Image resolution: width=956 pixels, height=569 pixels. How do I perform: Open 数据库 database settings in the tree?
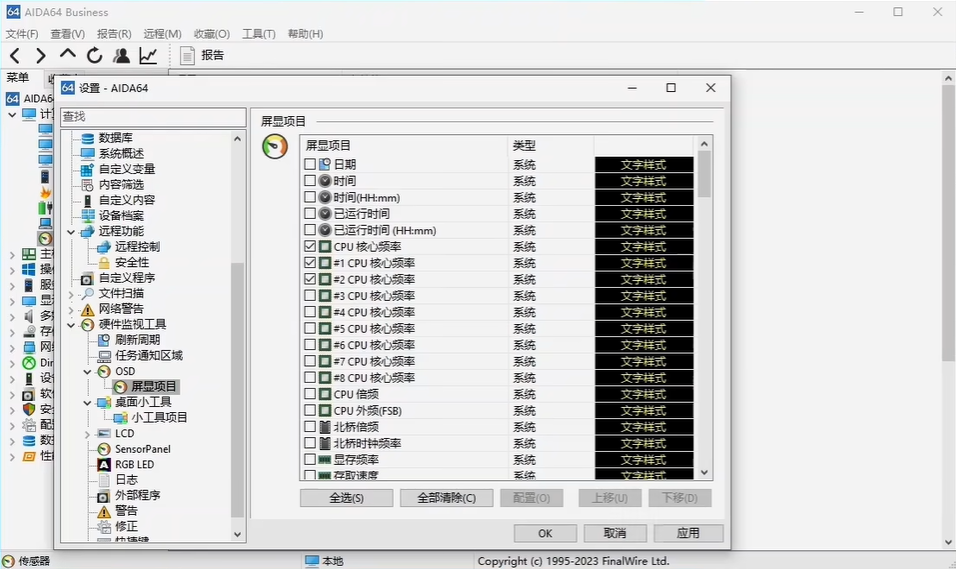[115, 138]
